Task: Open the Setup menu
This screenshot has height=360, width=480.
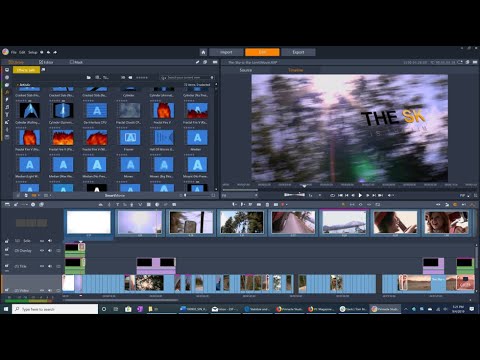Action: 33,52
